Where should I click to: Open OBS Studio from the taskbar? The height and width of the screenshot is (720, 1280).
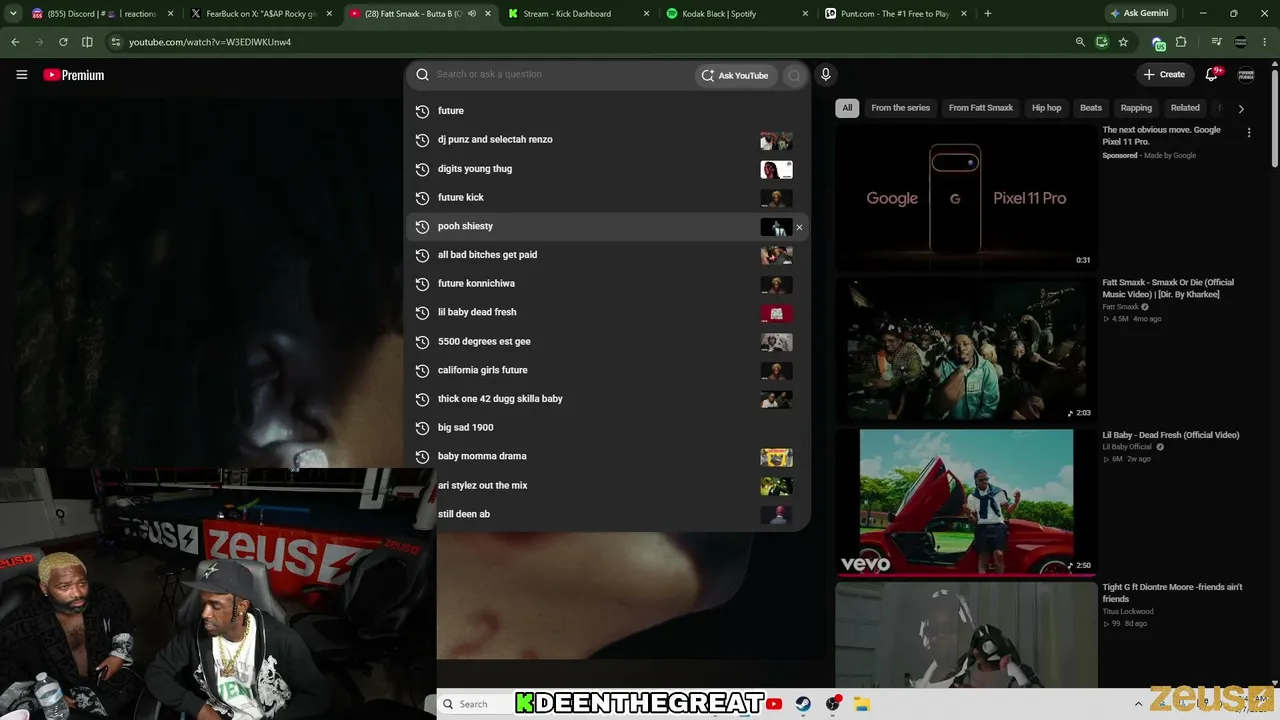(x=833, y=704)
